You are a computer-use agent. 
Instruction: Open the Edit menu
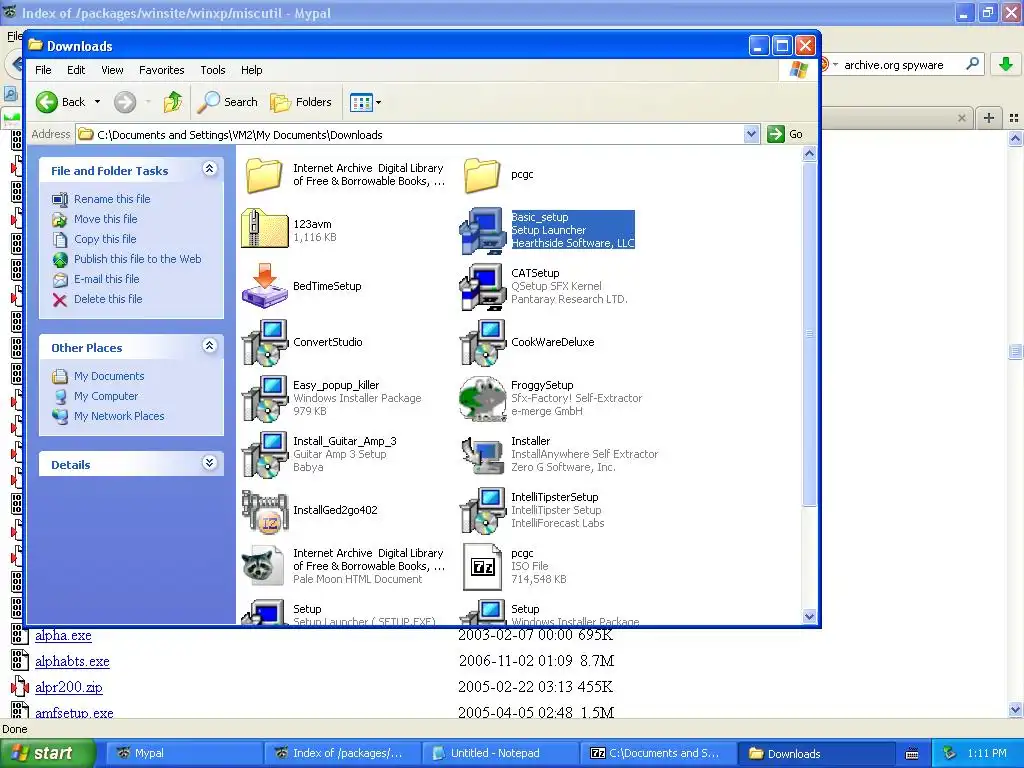click(76, 70)
